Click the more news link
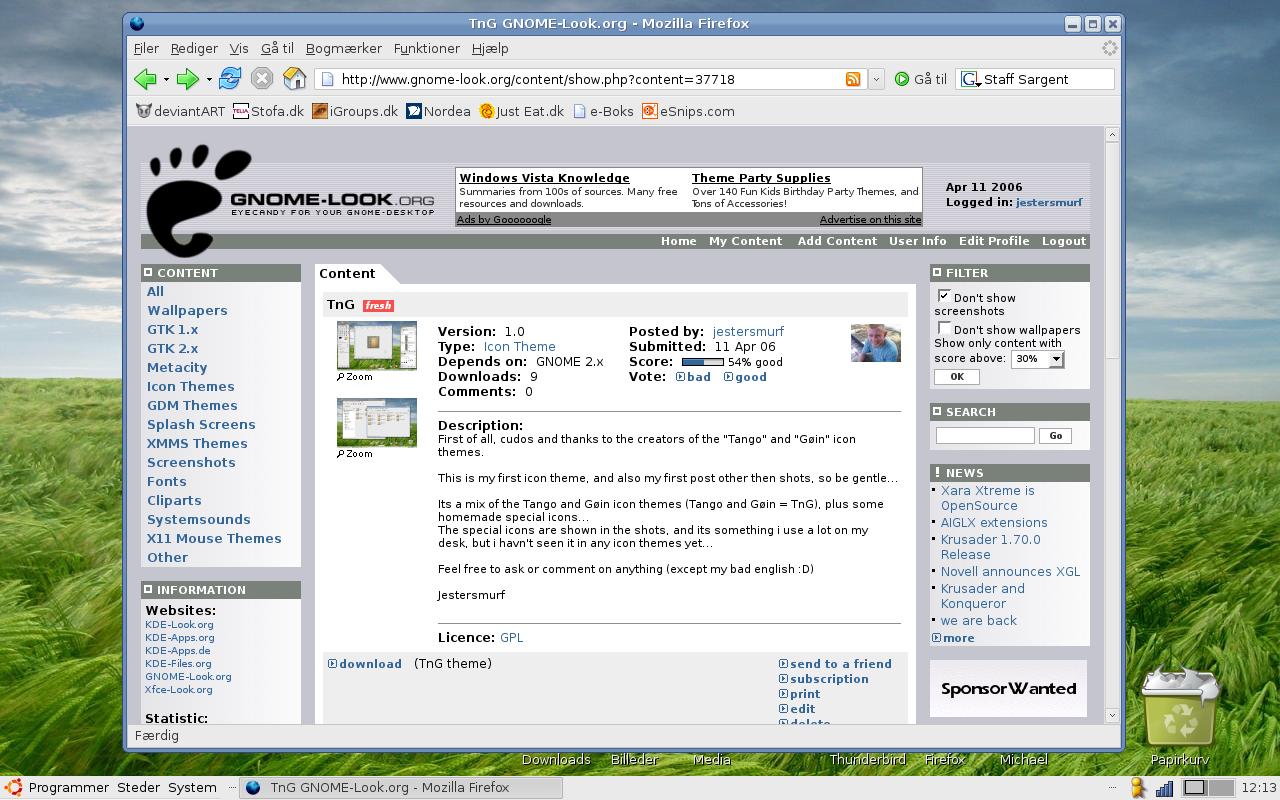 click(953, 638)
